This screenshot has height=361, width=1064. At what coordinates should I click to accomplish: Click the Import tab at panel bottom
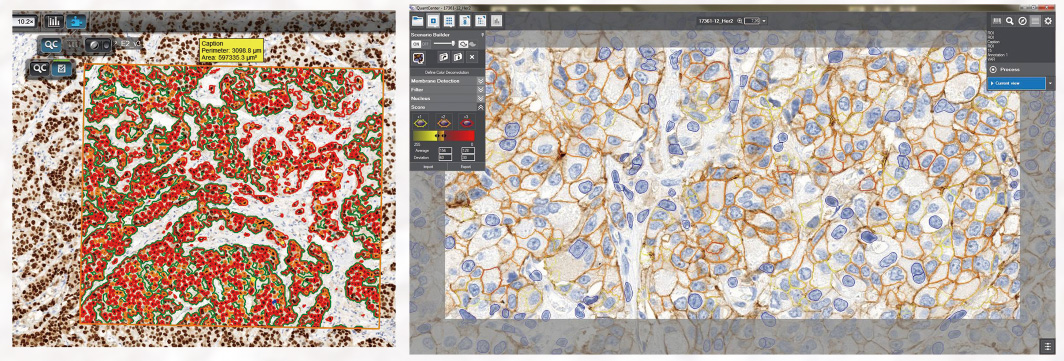pos(428,166)
